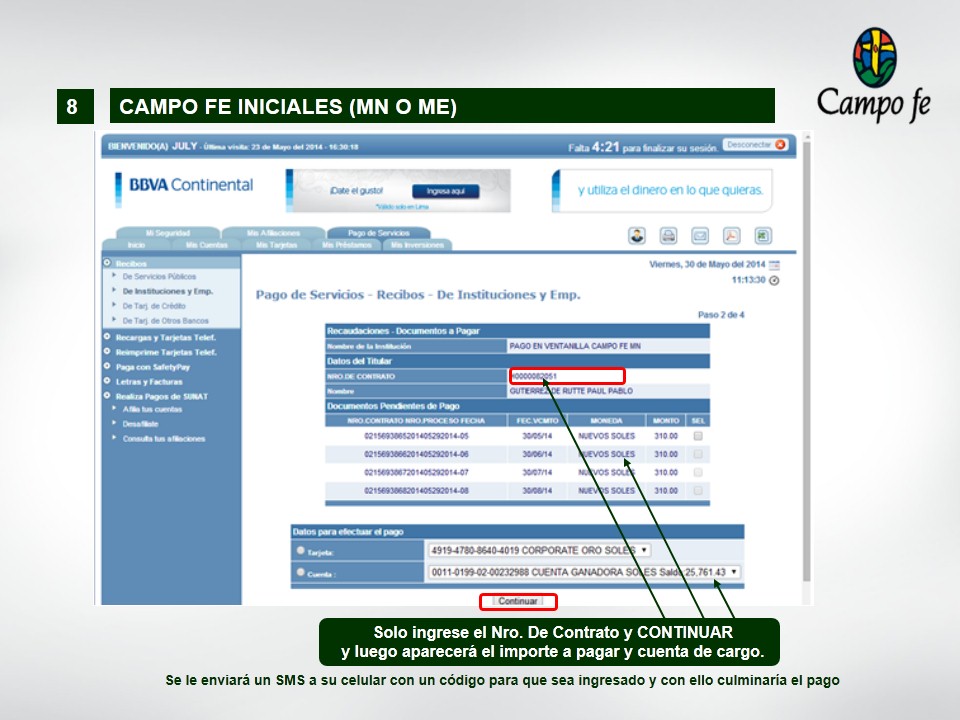
Task: Go to the Inicio tab
Action: 137,245
